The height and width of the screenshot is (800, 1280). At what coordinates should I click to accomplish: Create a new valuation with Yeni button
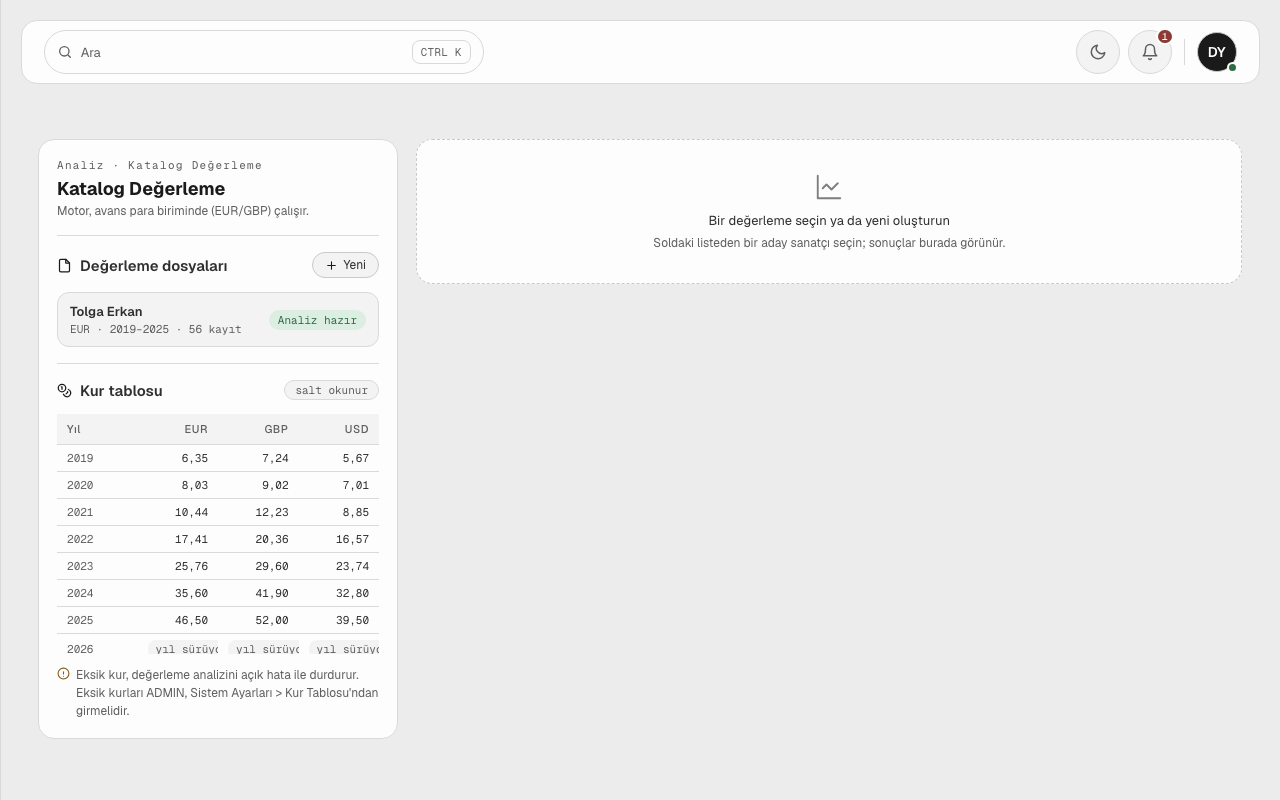tap(345, 265)
